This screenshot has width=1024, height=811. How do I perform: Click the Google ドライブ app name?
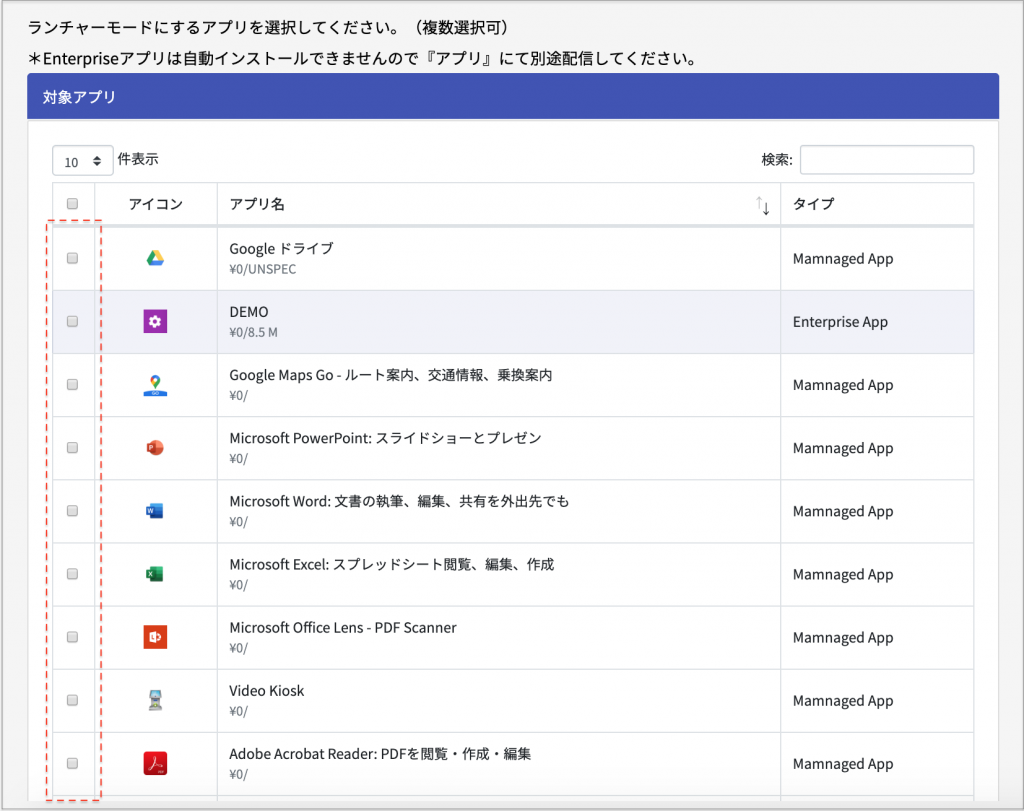pos(281,248)
